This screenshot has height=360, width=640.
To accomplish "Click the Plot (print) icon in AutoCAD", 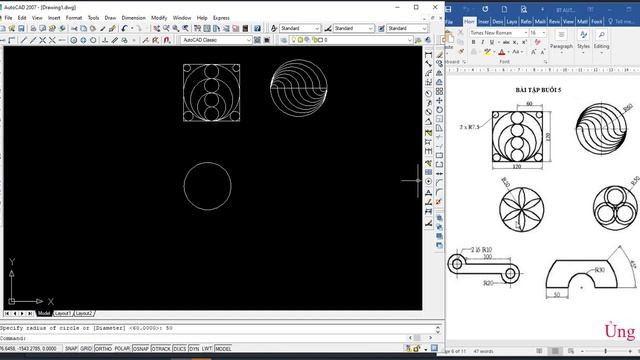I will tap(33, 29).
